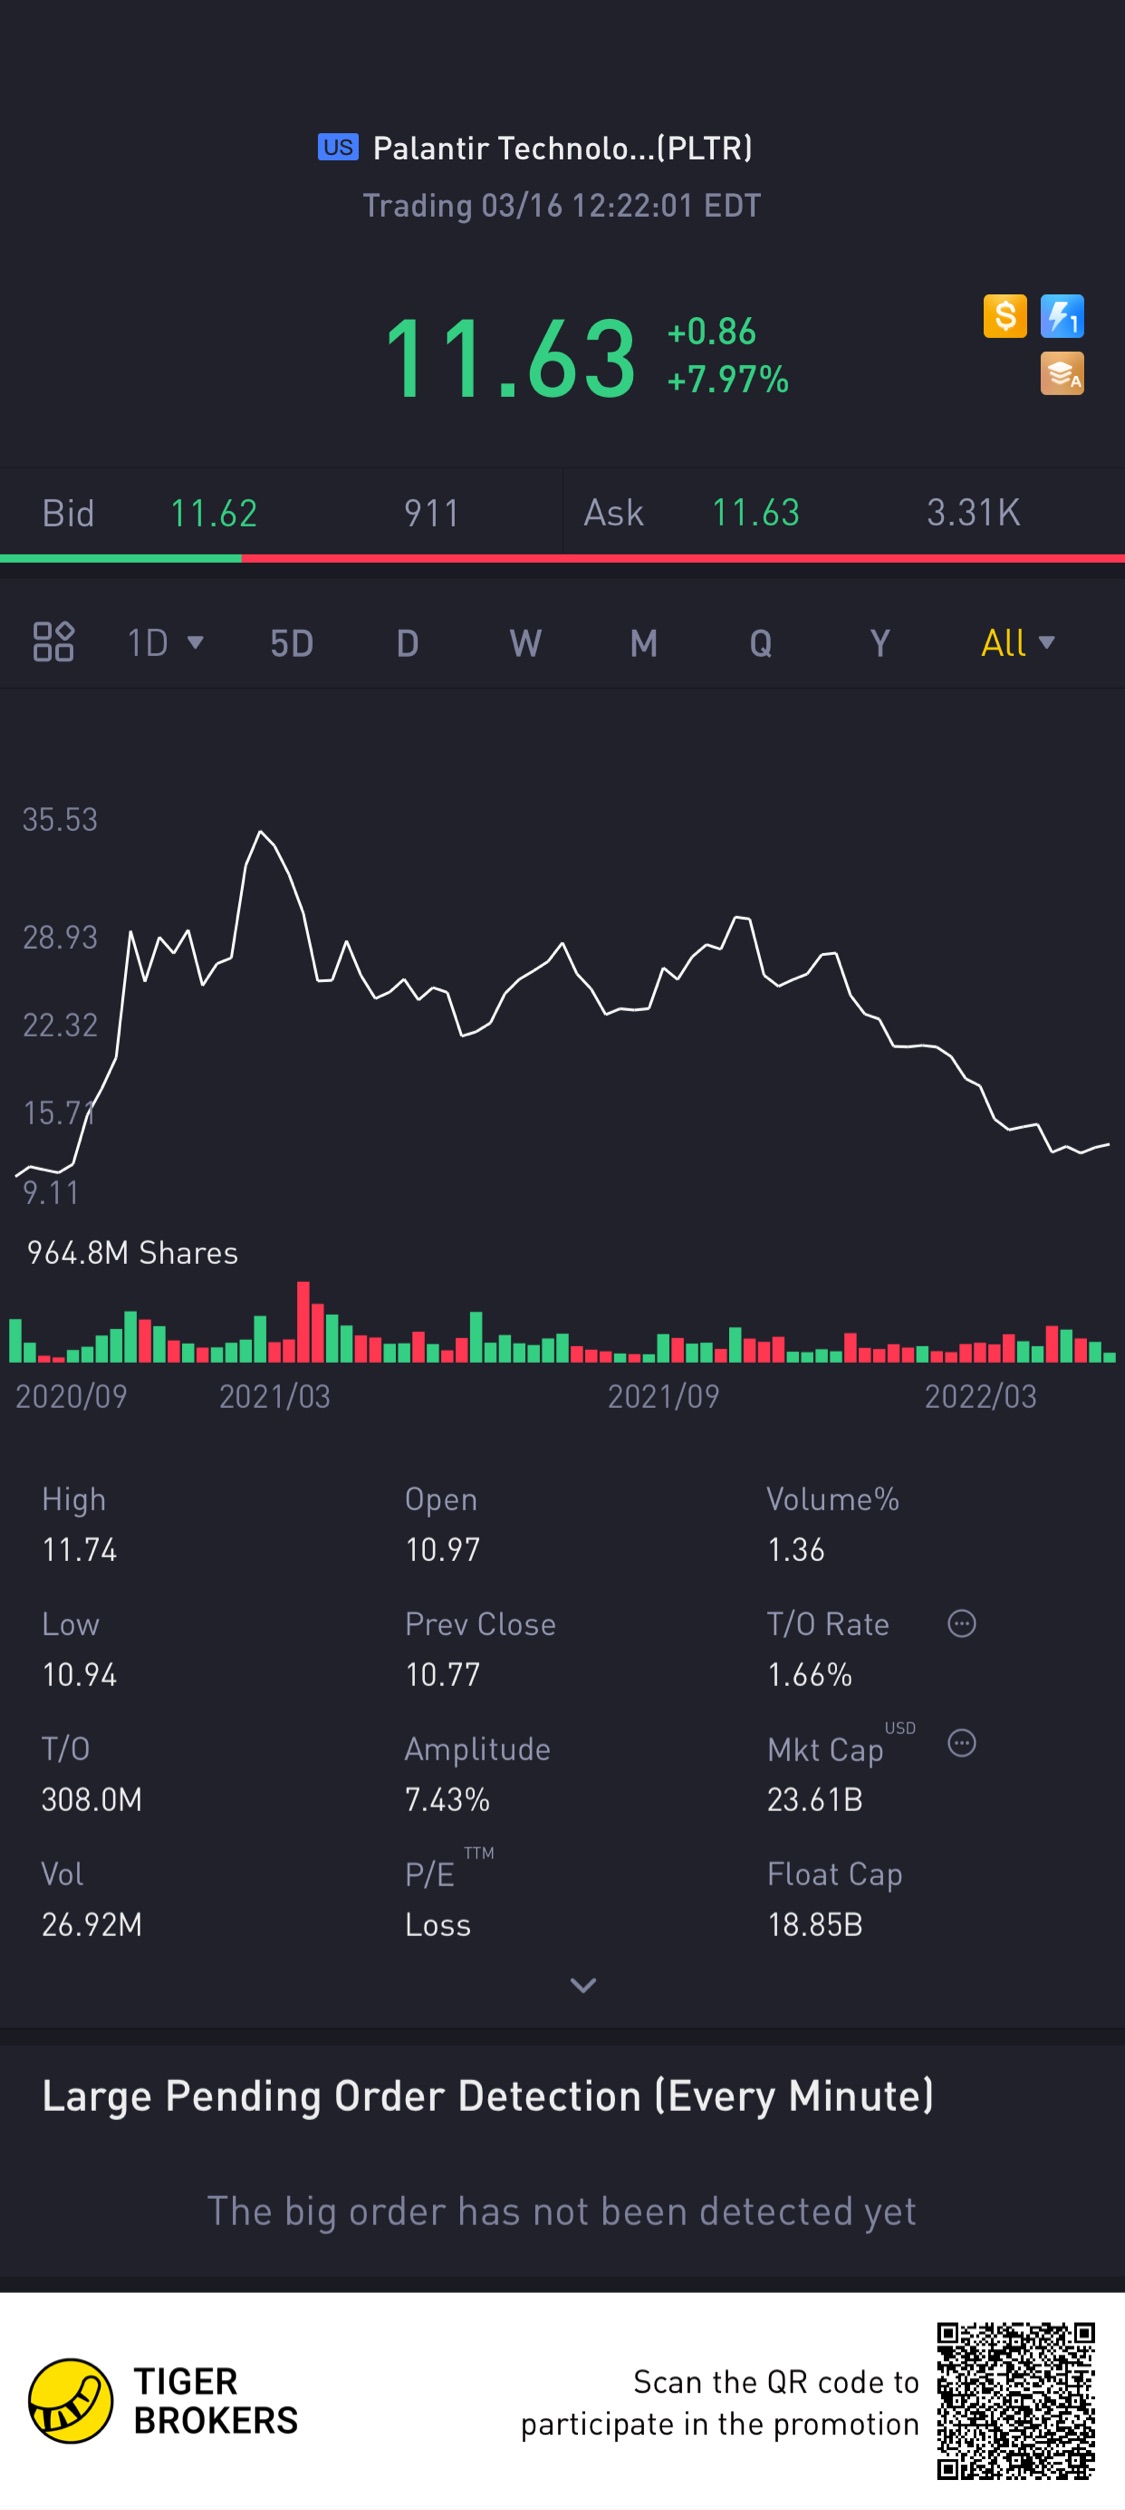
Task: Tap the Palantir Technolo...(PLTR) title
Action: click(562, 148)
